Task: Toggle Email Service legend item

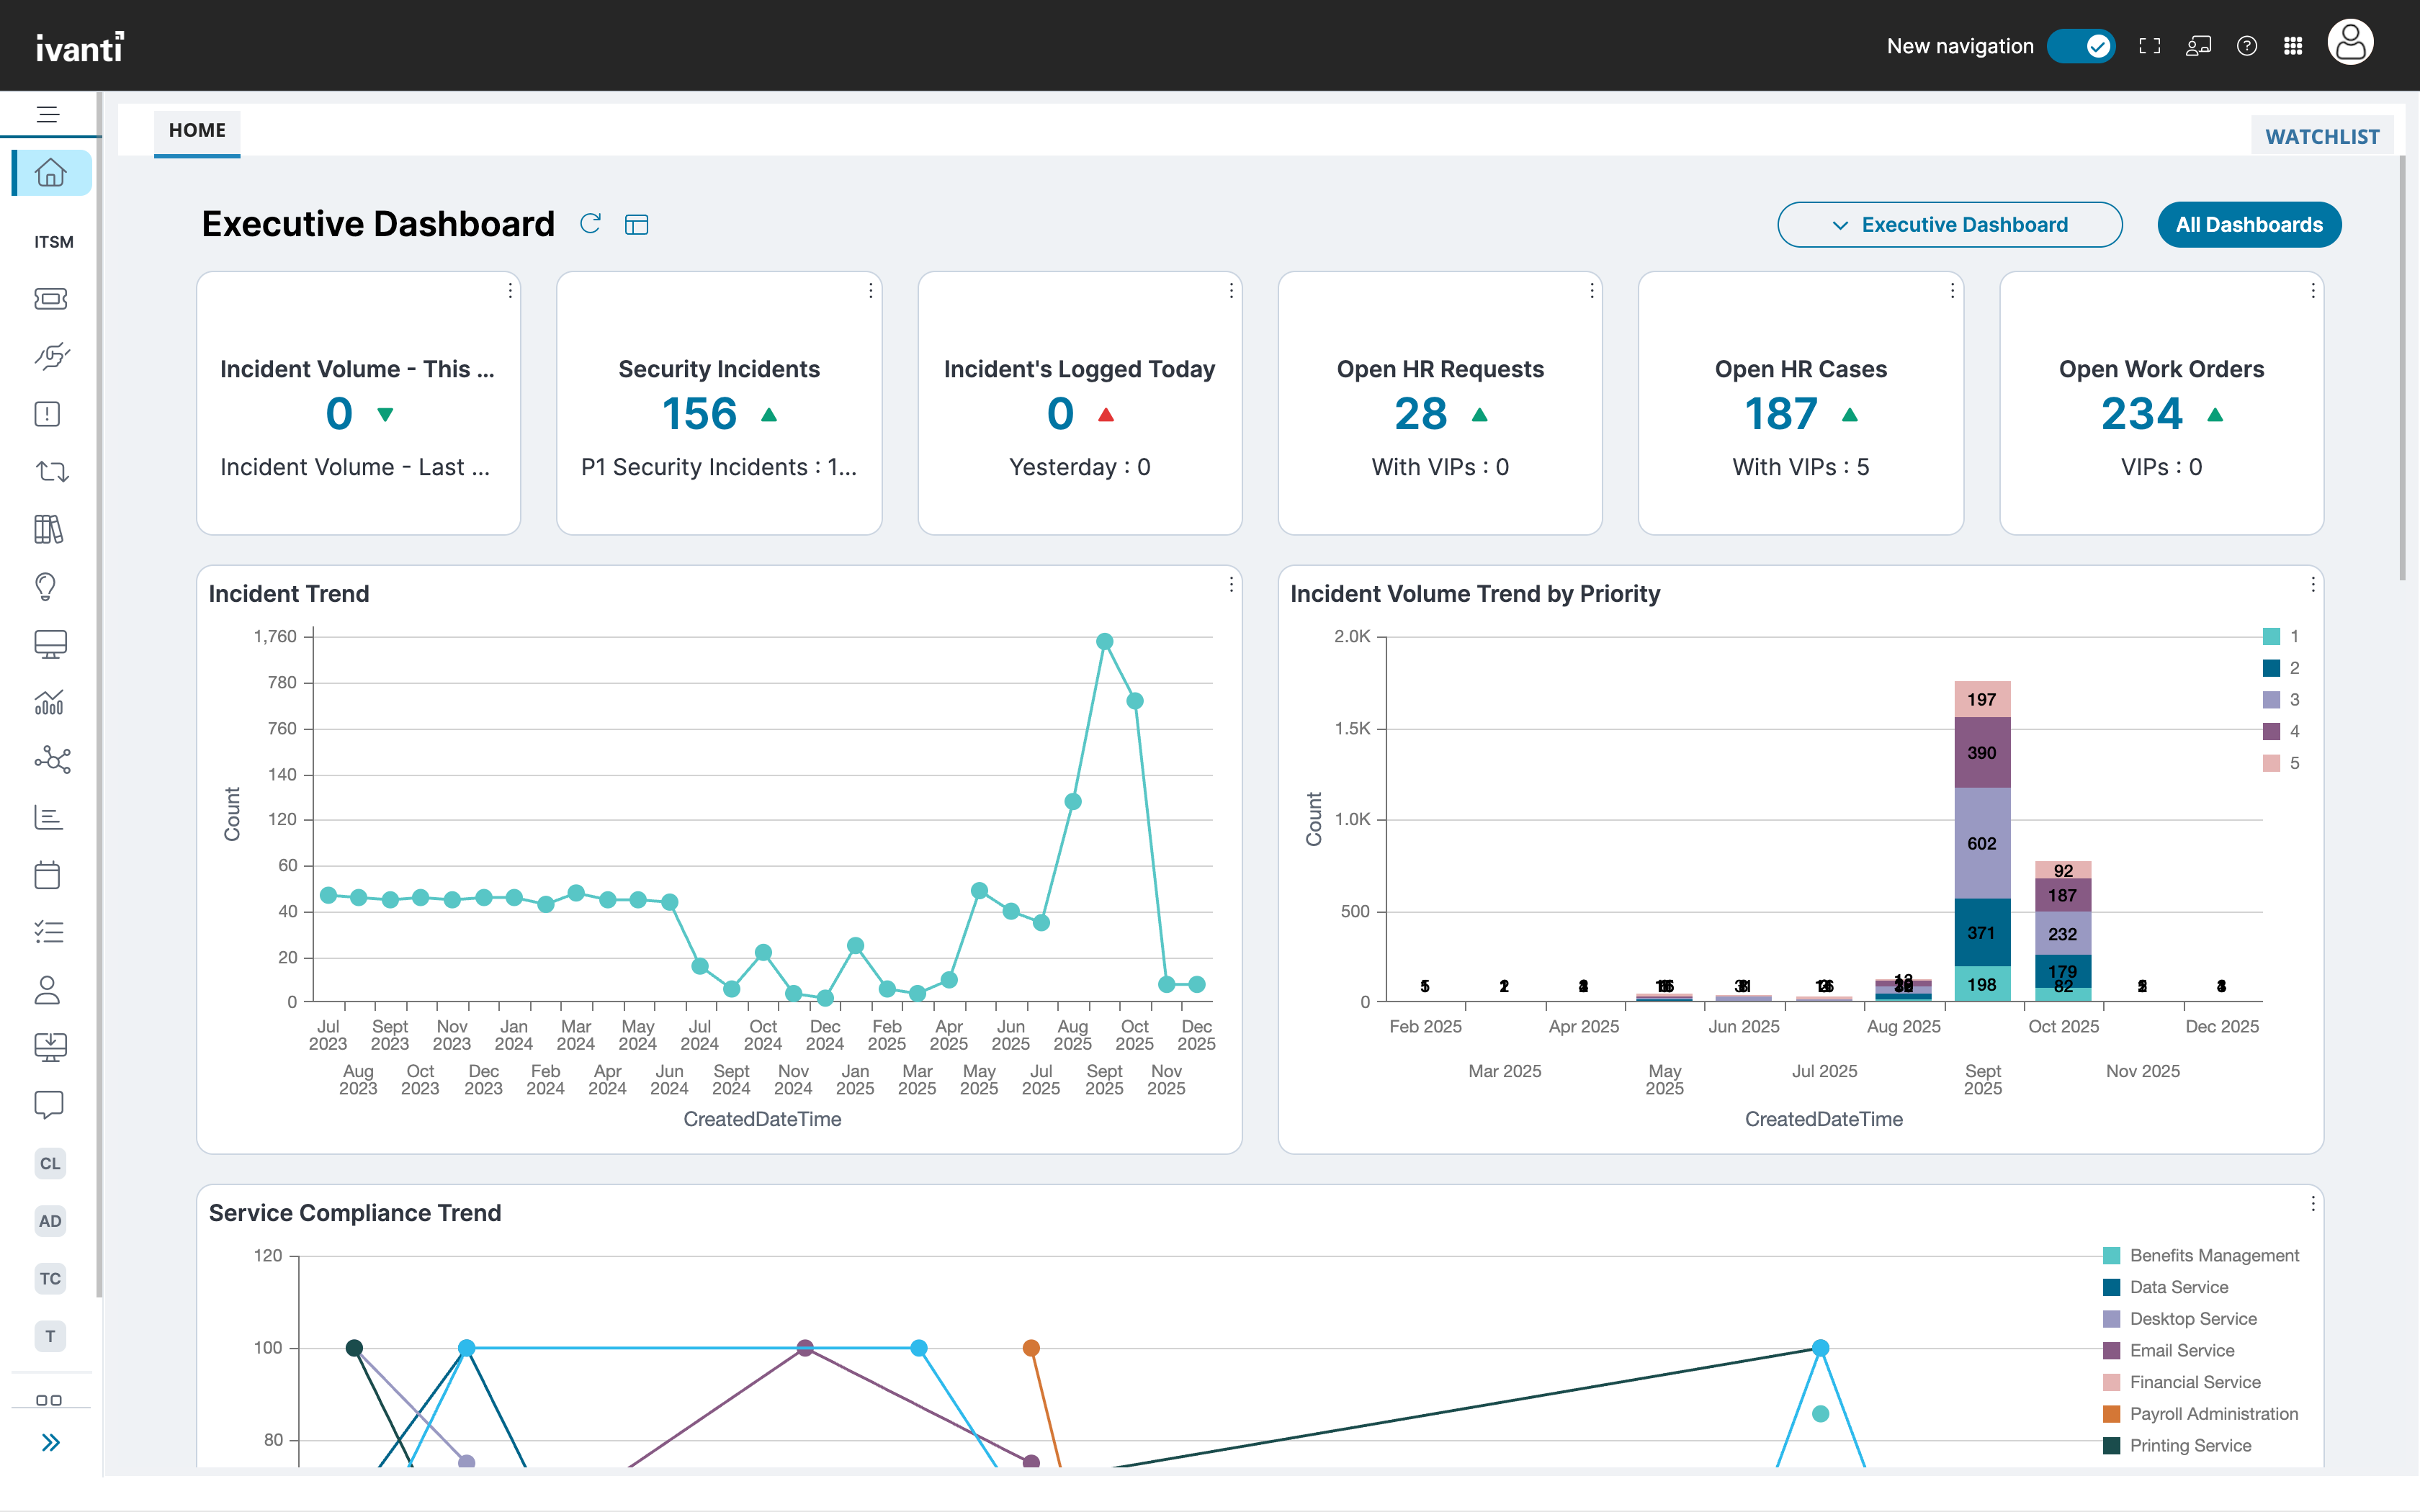Action: (2169, 1351)
